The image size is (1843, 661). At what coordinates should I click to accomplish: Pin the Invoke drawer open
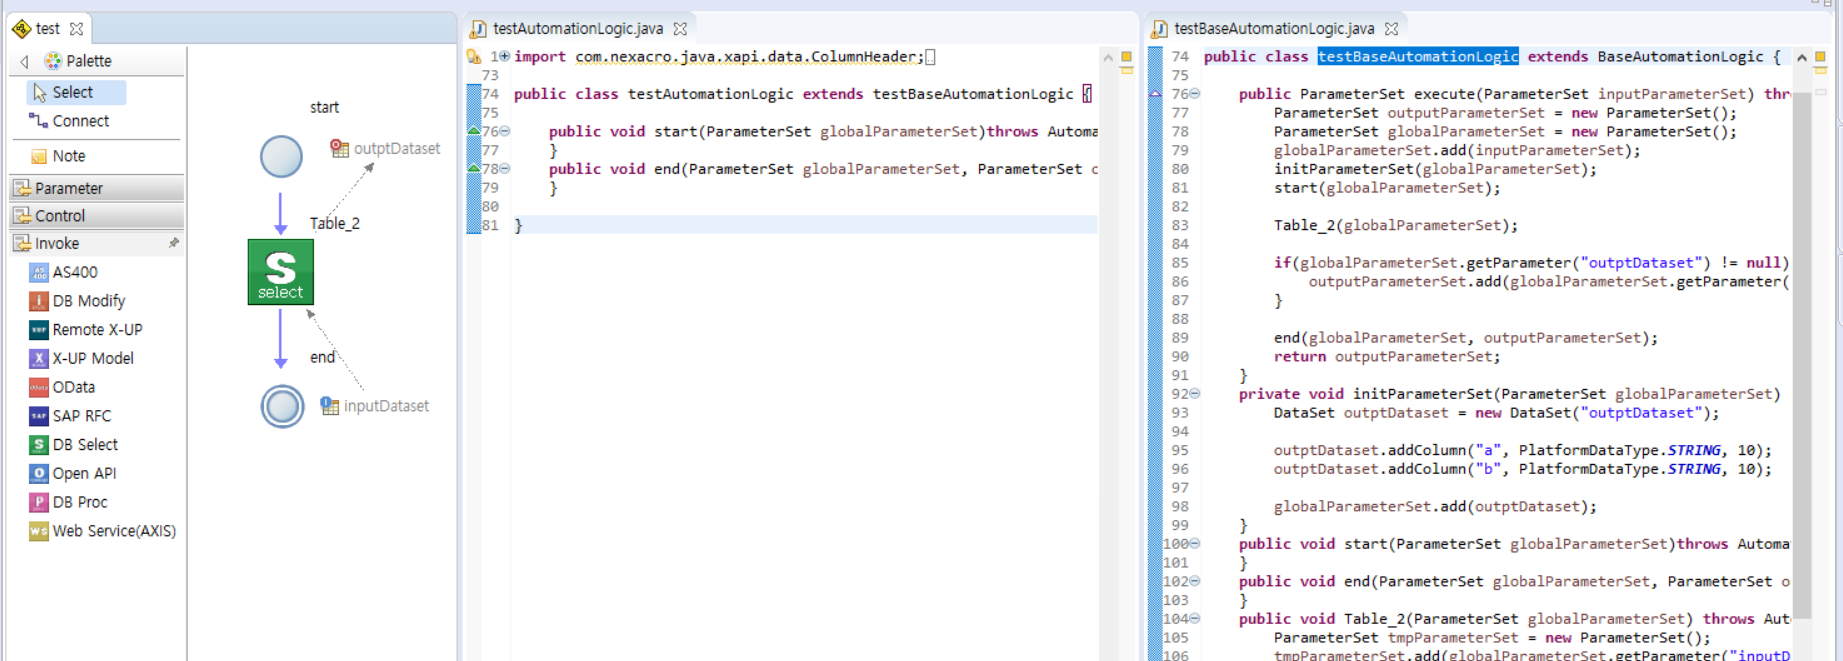coord(174,243)
